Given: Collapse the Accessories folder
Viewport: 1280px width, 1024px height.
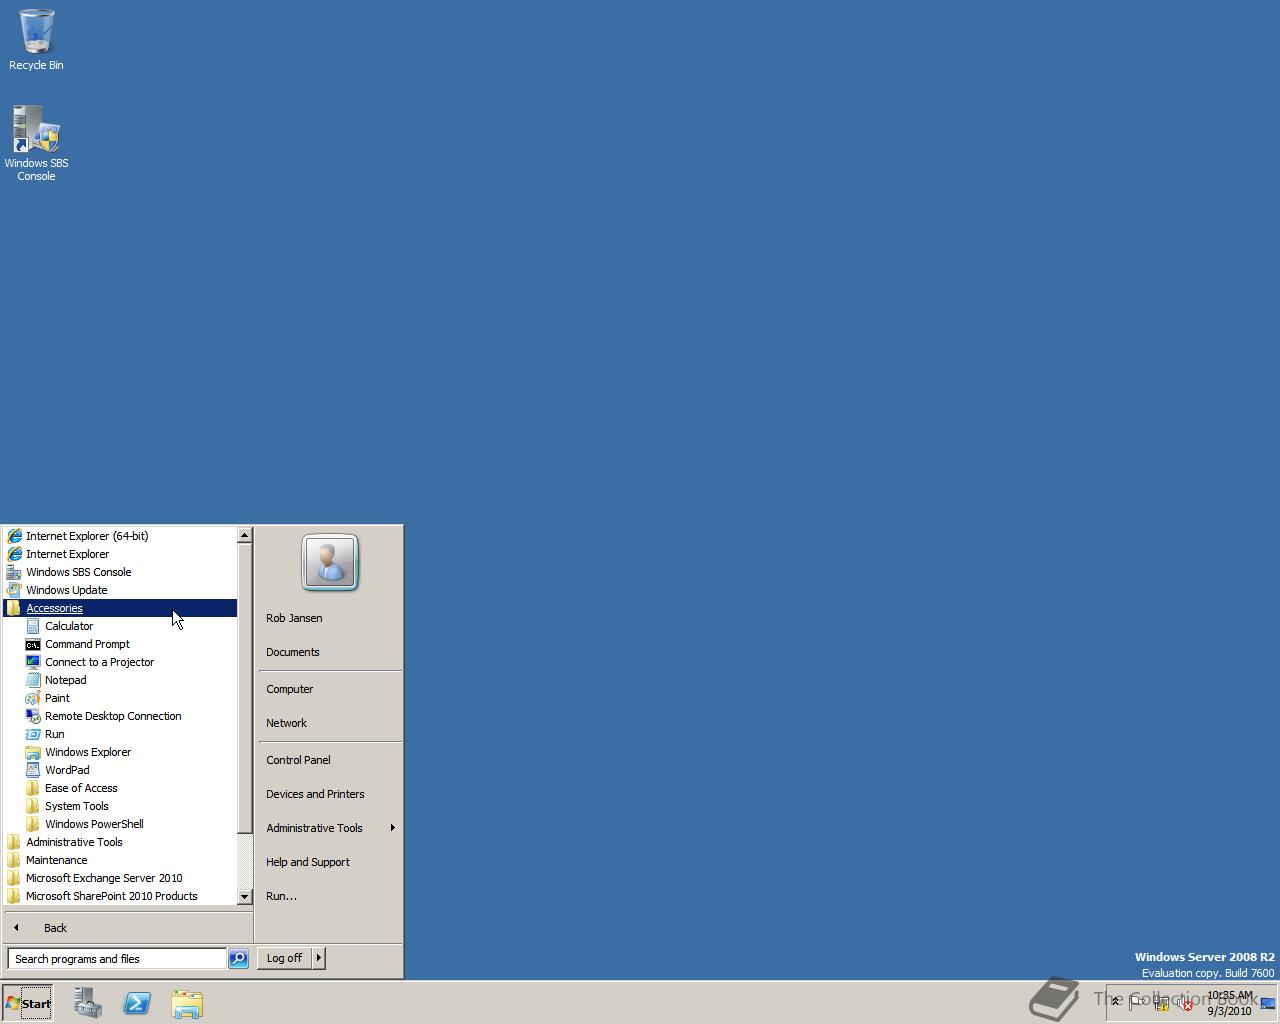Looking at the screenshot, I should tap(120, 608).
